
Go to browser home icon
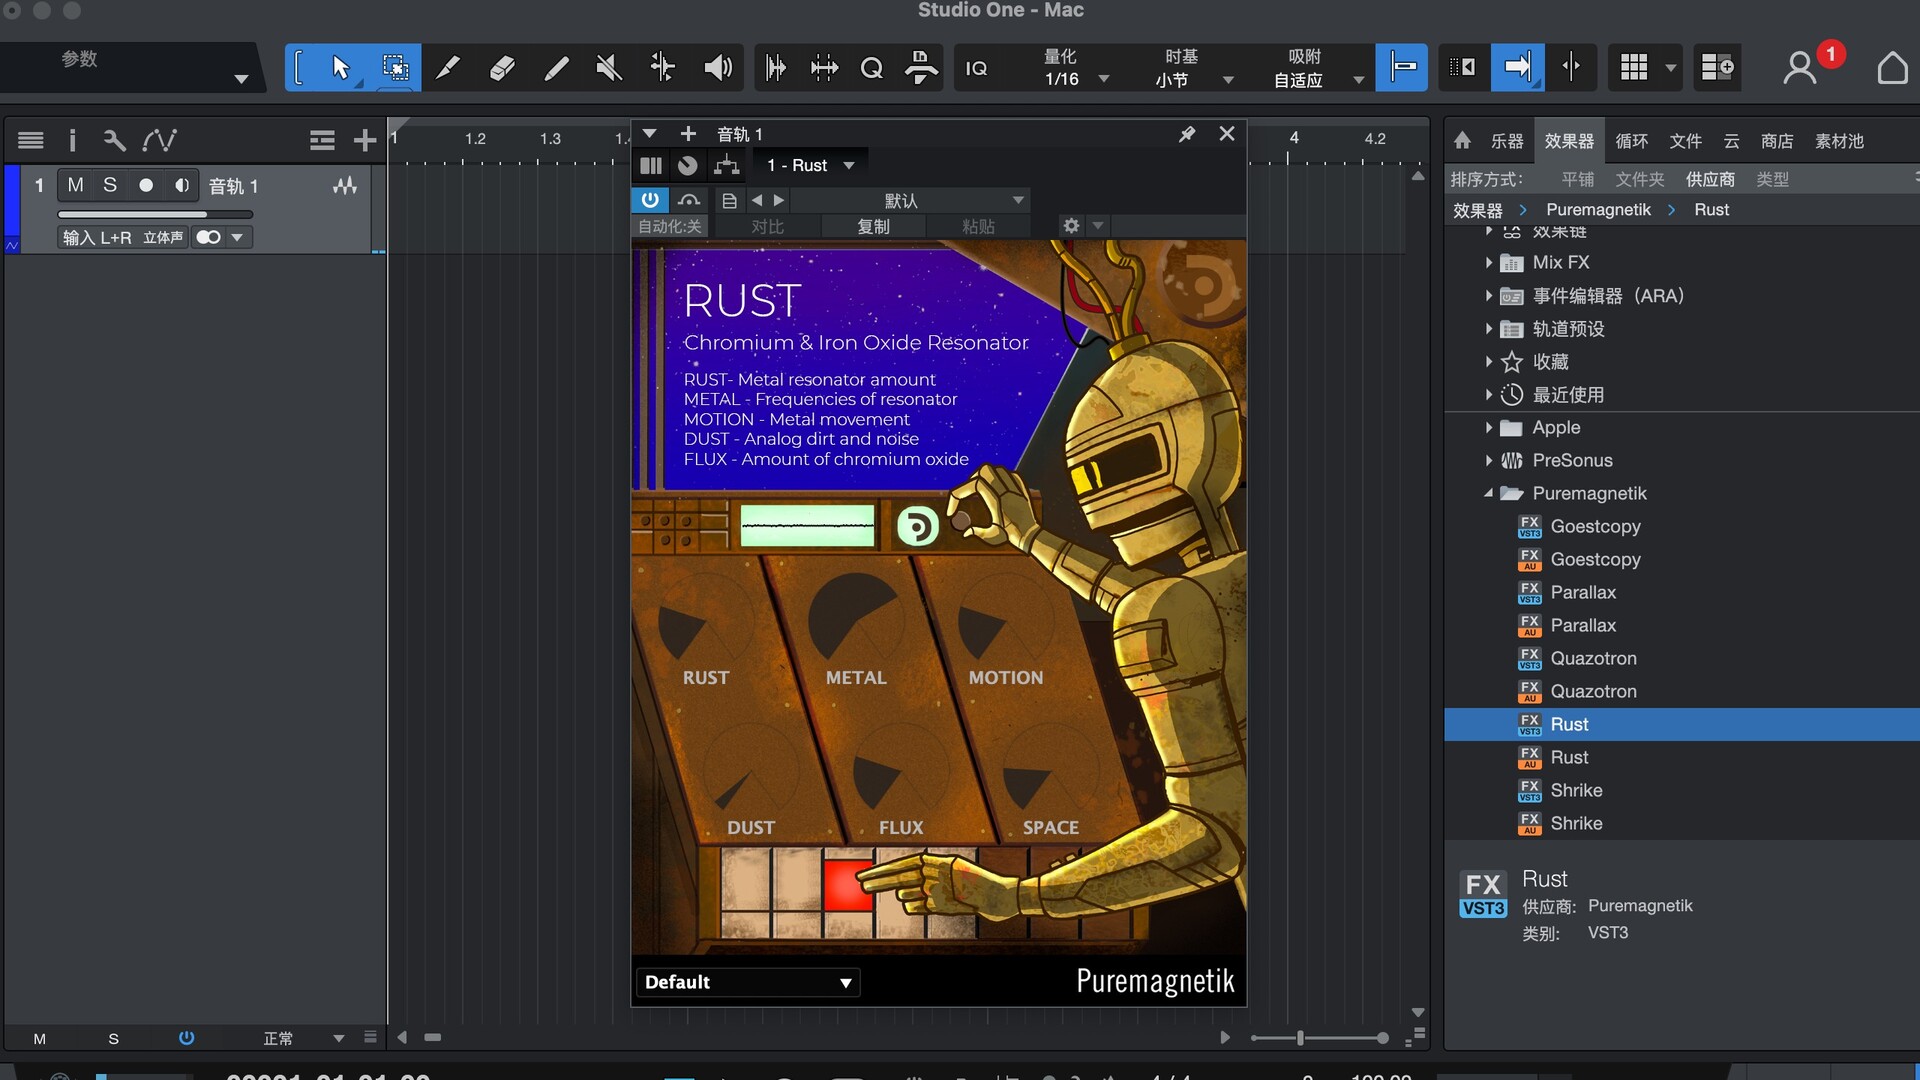(1462, 141)
